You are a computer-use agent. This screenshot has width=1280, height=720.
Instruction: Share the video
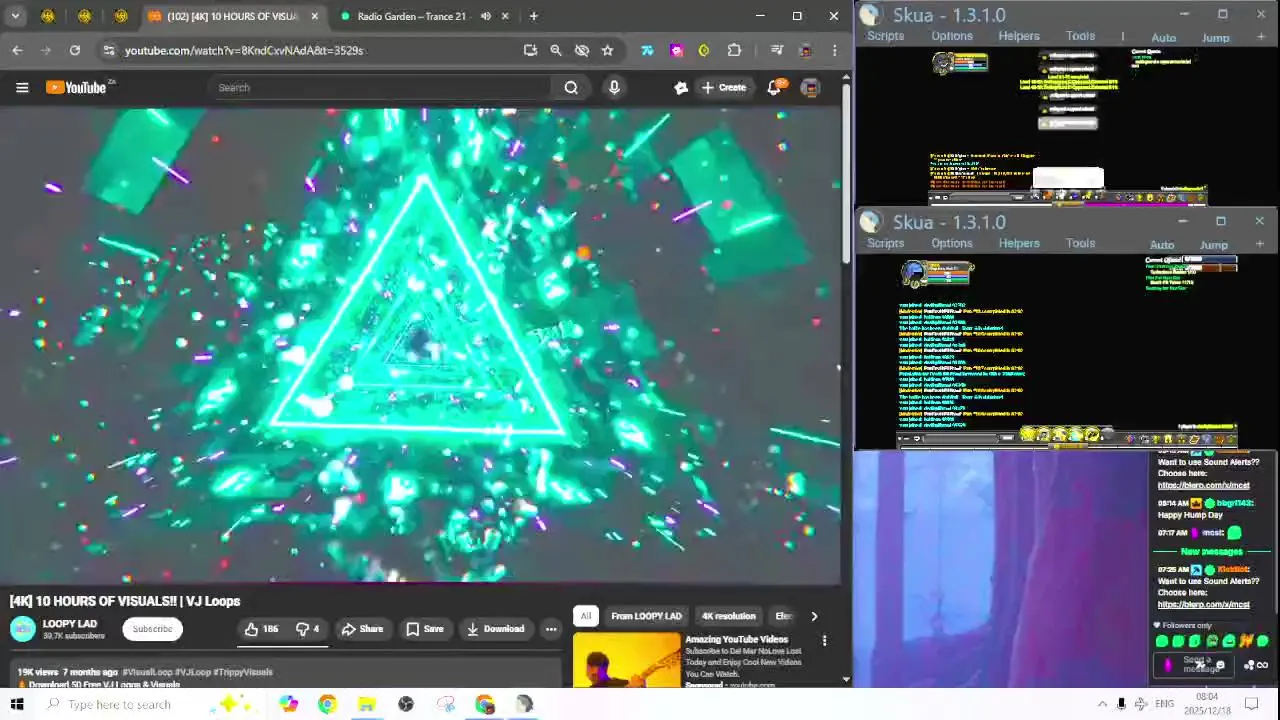click(x=362, y=629)
